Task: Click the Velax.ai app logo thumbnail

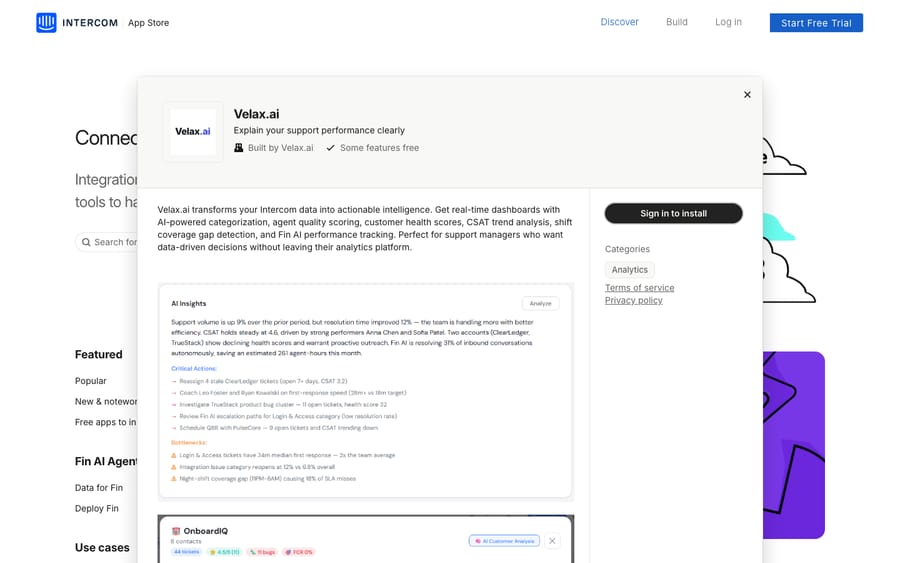Action: point(193,131)
